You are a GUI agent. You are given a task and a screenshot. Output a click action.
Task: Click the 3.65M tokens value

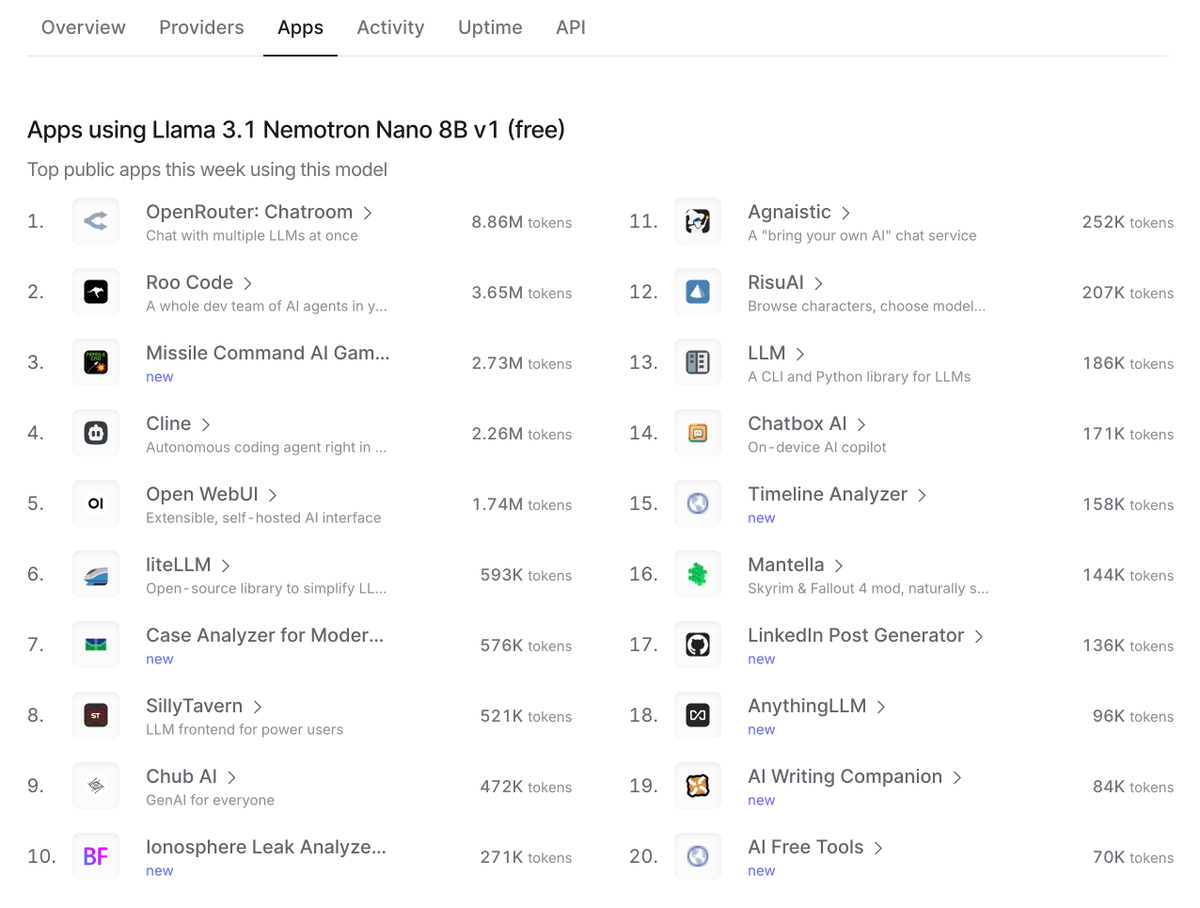(522, 292)
